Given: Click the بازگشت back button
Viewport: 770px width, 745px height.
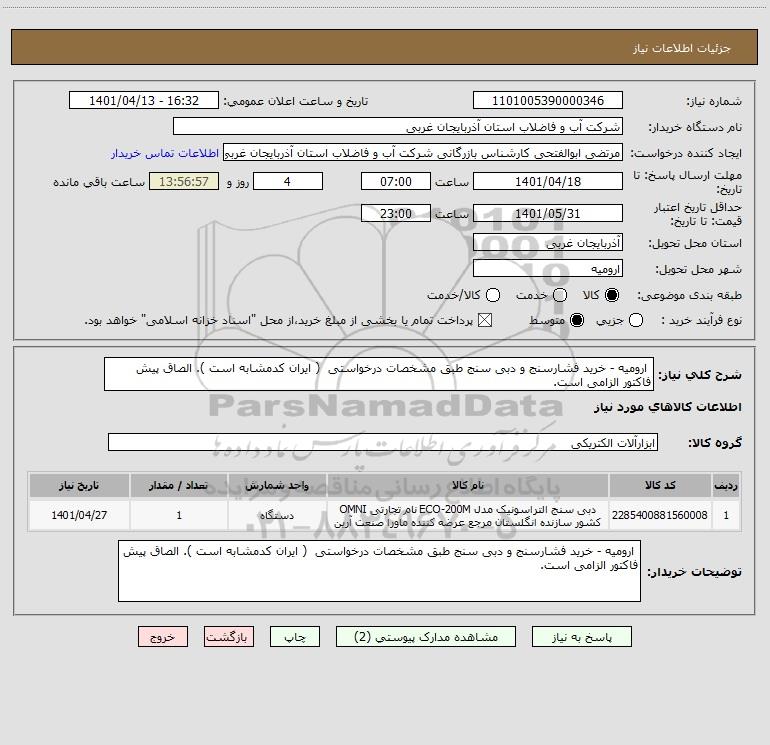Looking at the screenshot, I should [229, 637].
